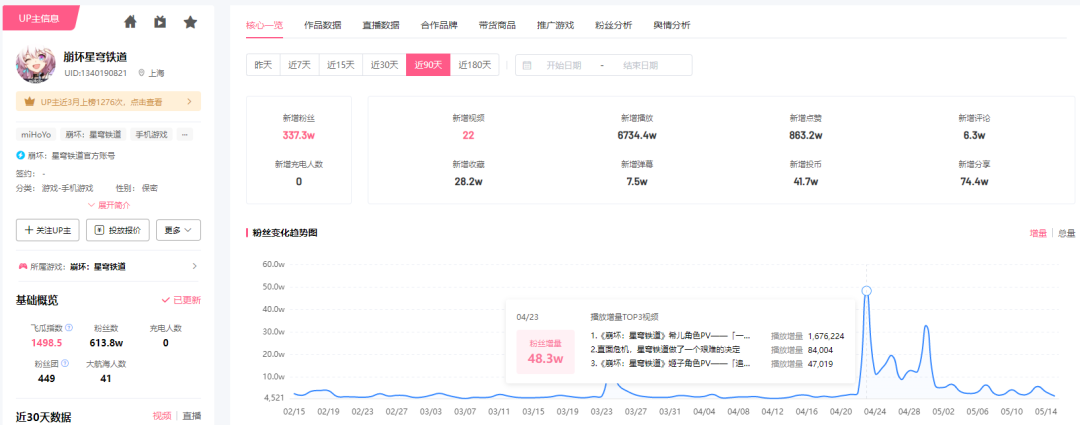This screenshot has width=1080, height=425.
Task: Click the home icon in UP主信息 header
Action: click(130, 22)
